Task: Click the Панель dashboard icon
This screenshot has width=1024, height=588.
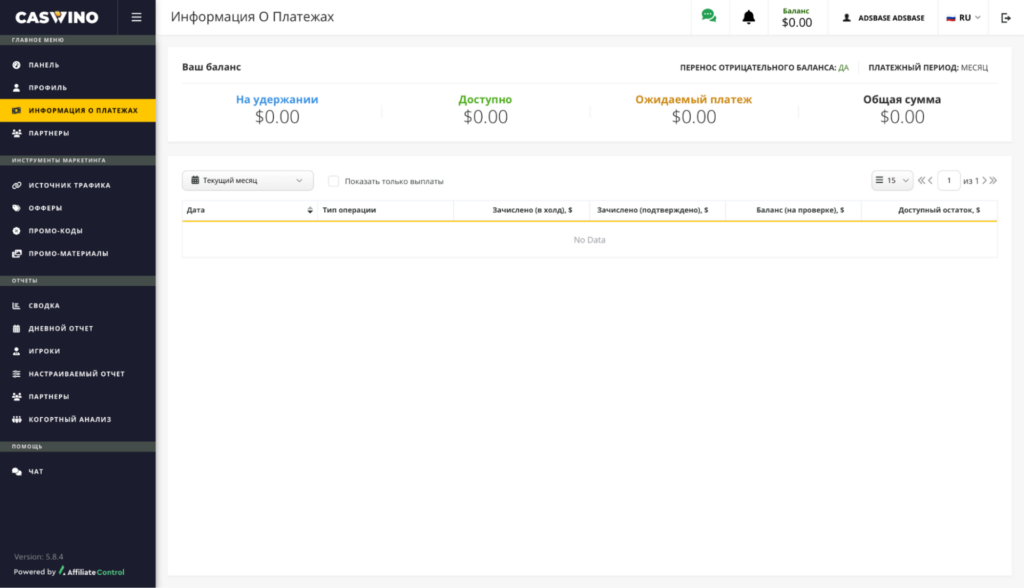Action: click(16, 65)
